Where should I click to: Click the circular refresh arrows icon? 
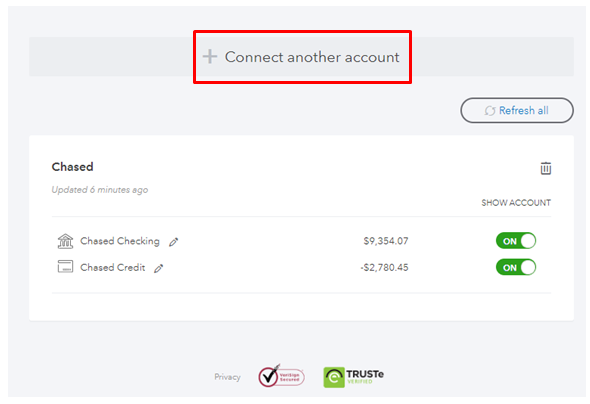[490, 111]
